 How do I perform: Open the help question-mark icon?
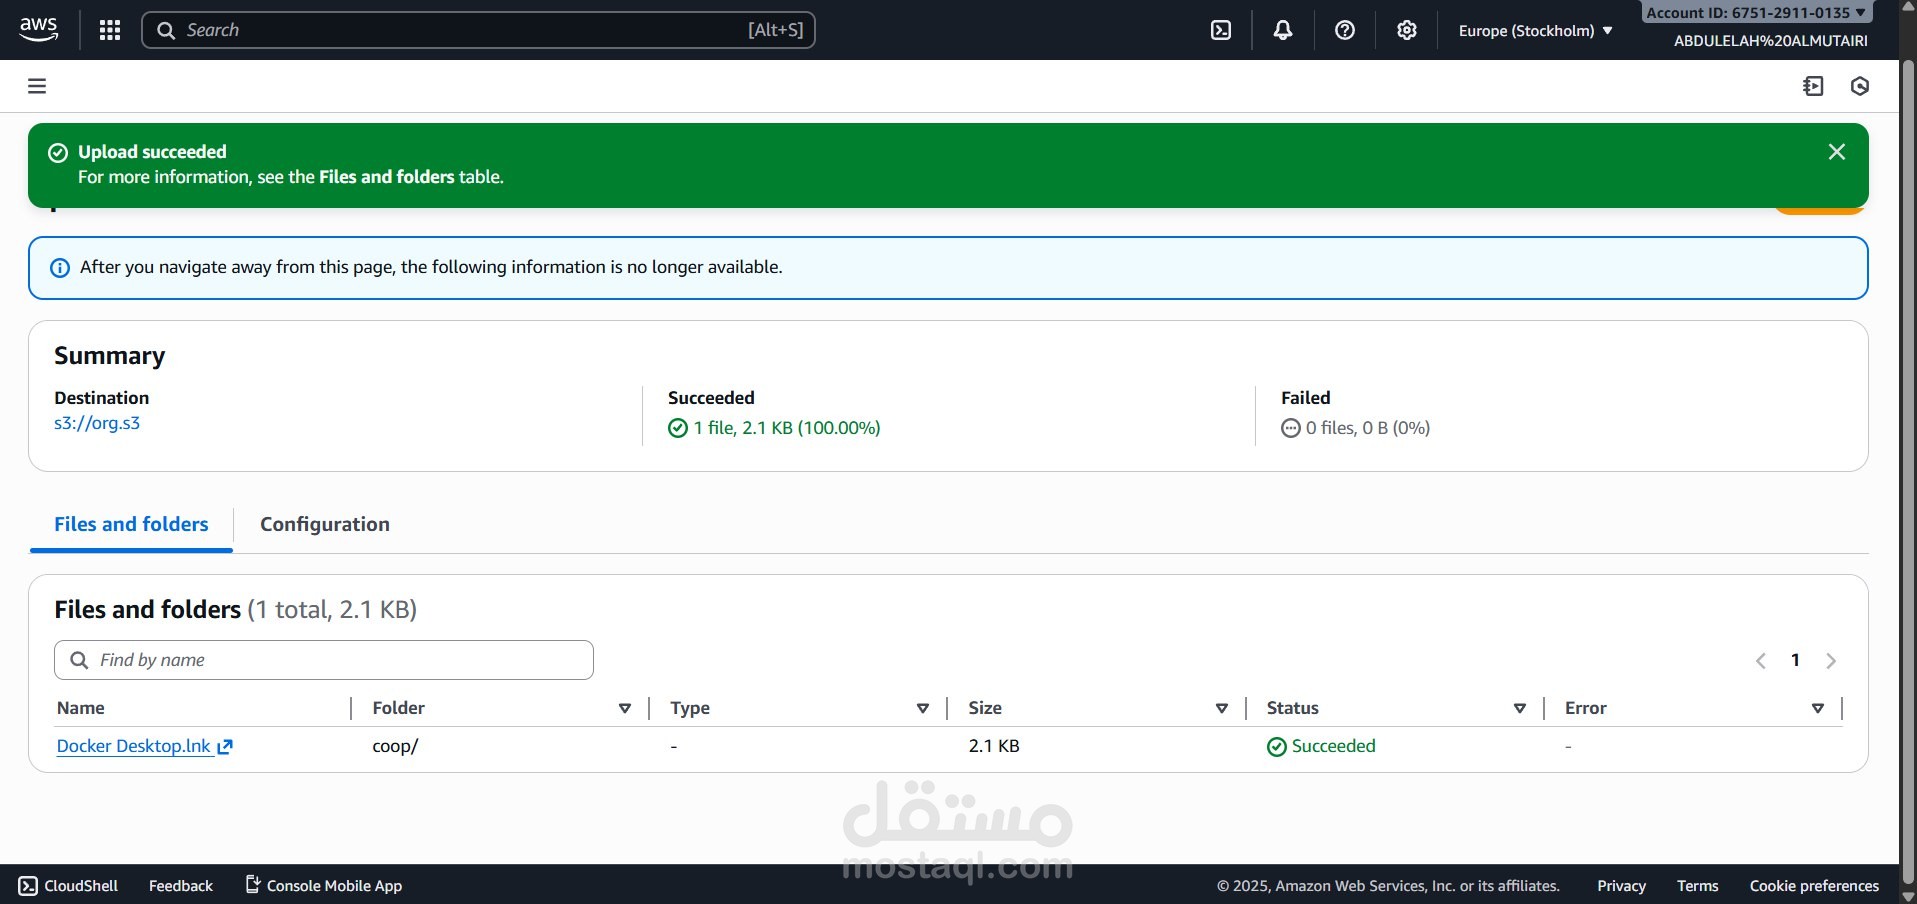1344,30
